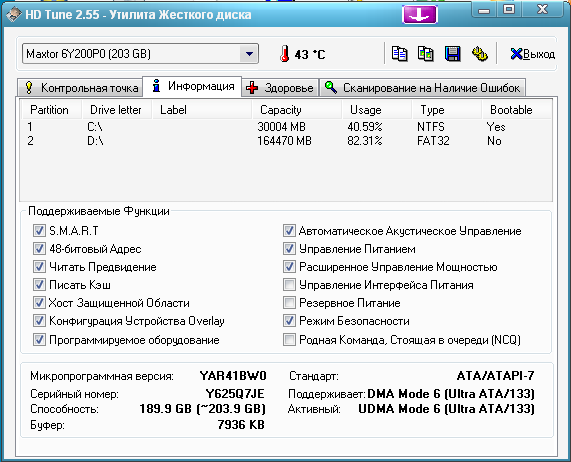Click the 30004 MB capacity value
This screenshot has width=571, height=462.
point(281,127)
